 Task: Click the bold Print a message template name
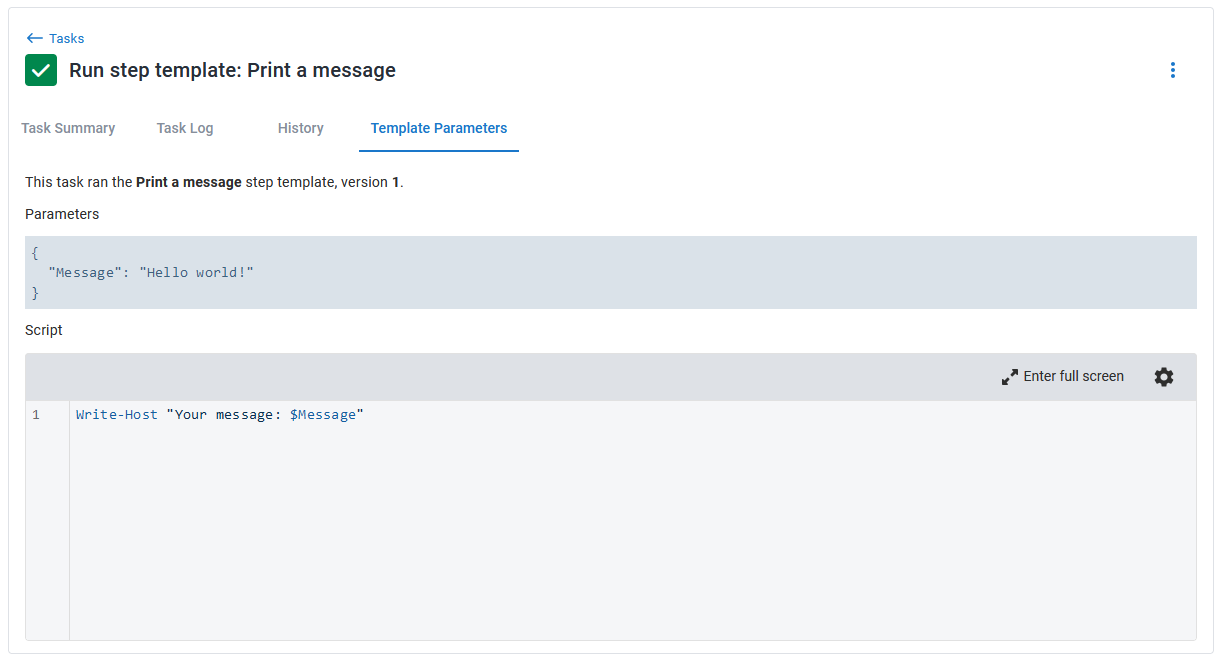click(189, 182)
